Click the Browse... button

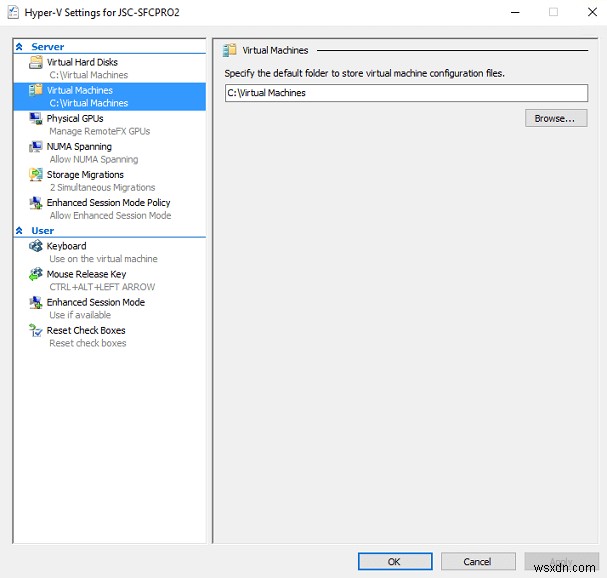[556, 118]
